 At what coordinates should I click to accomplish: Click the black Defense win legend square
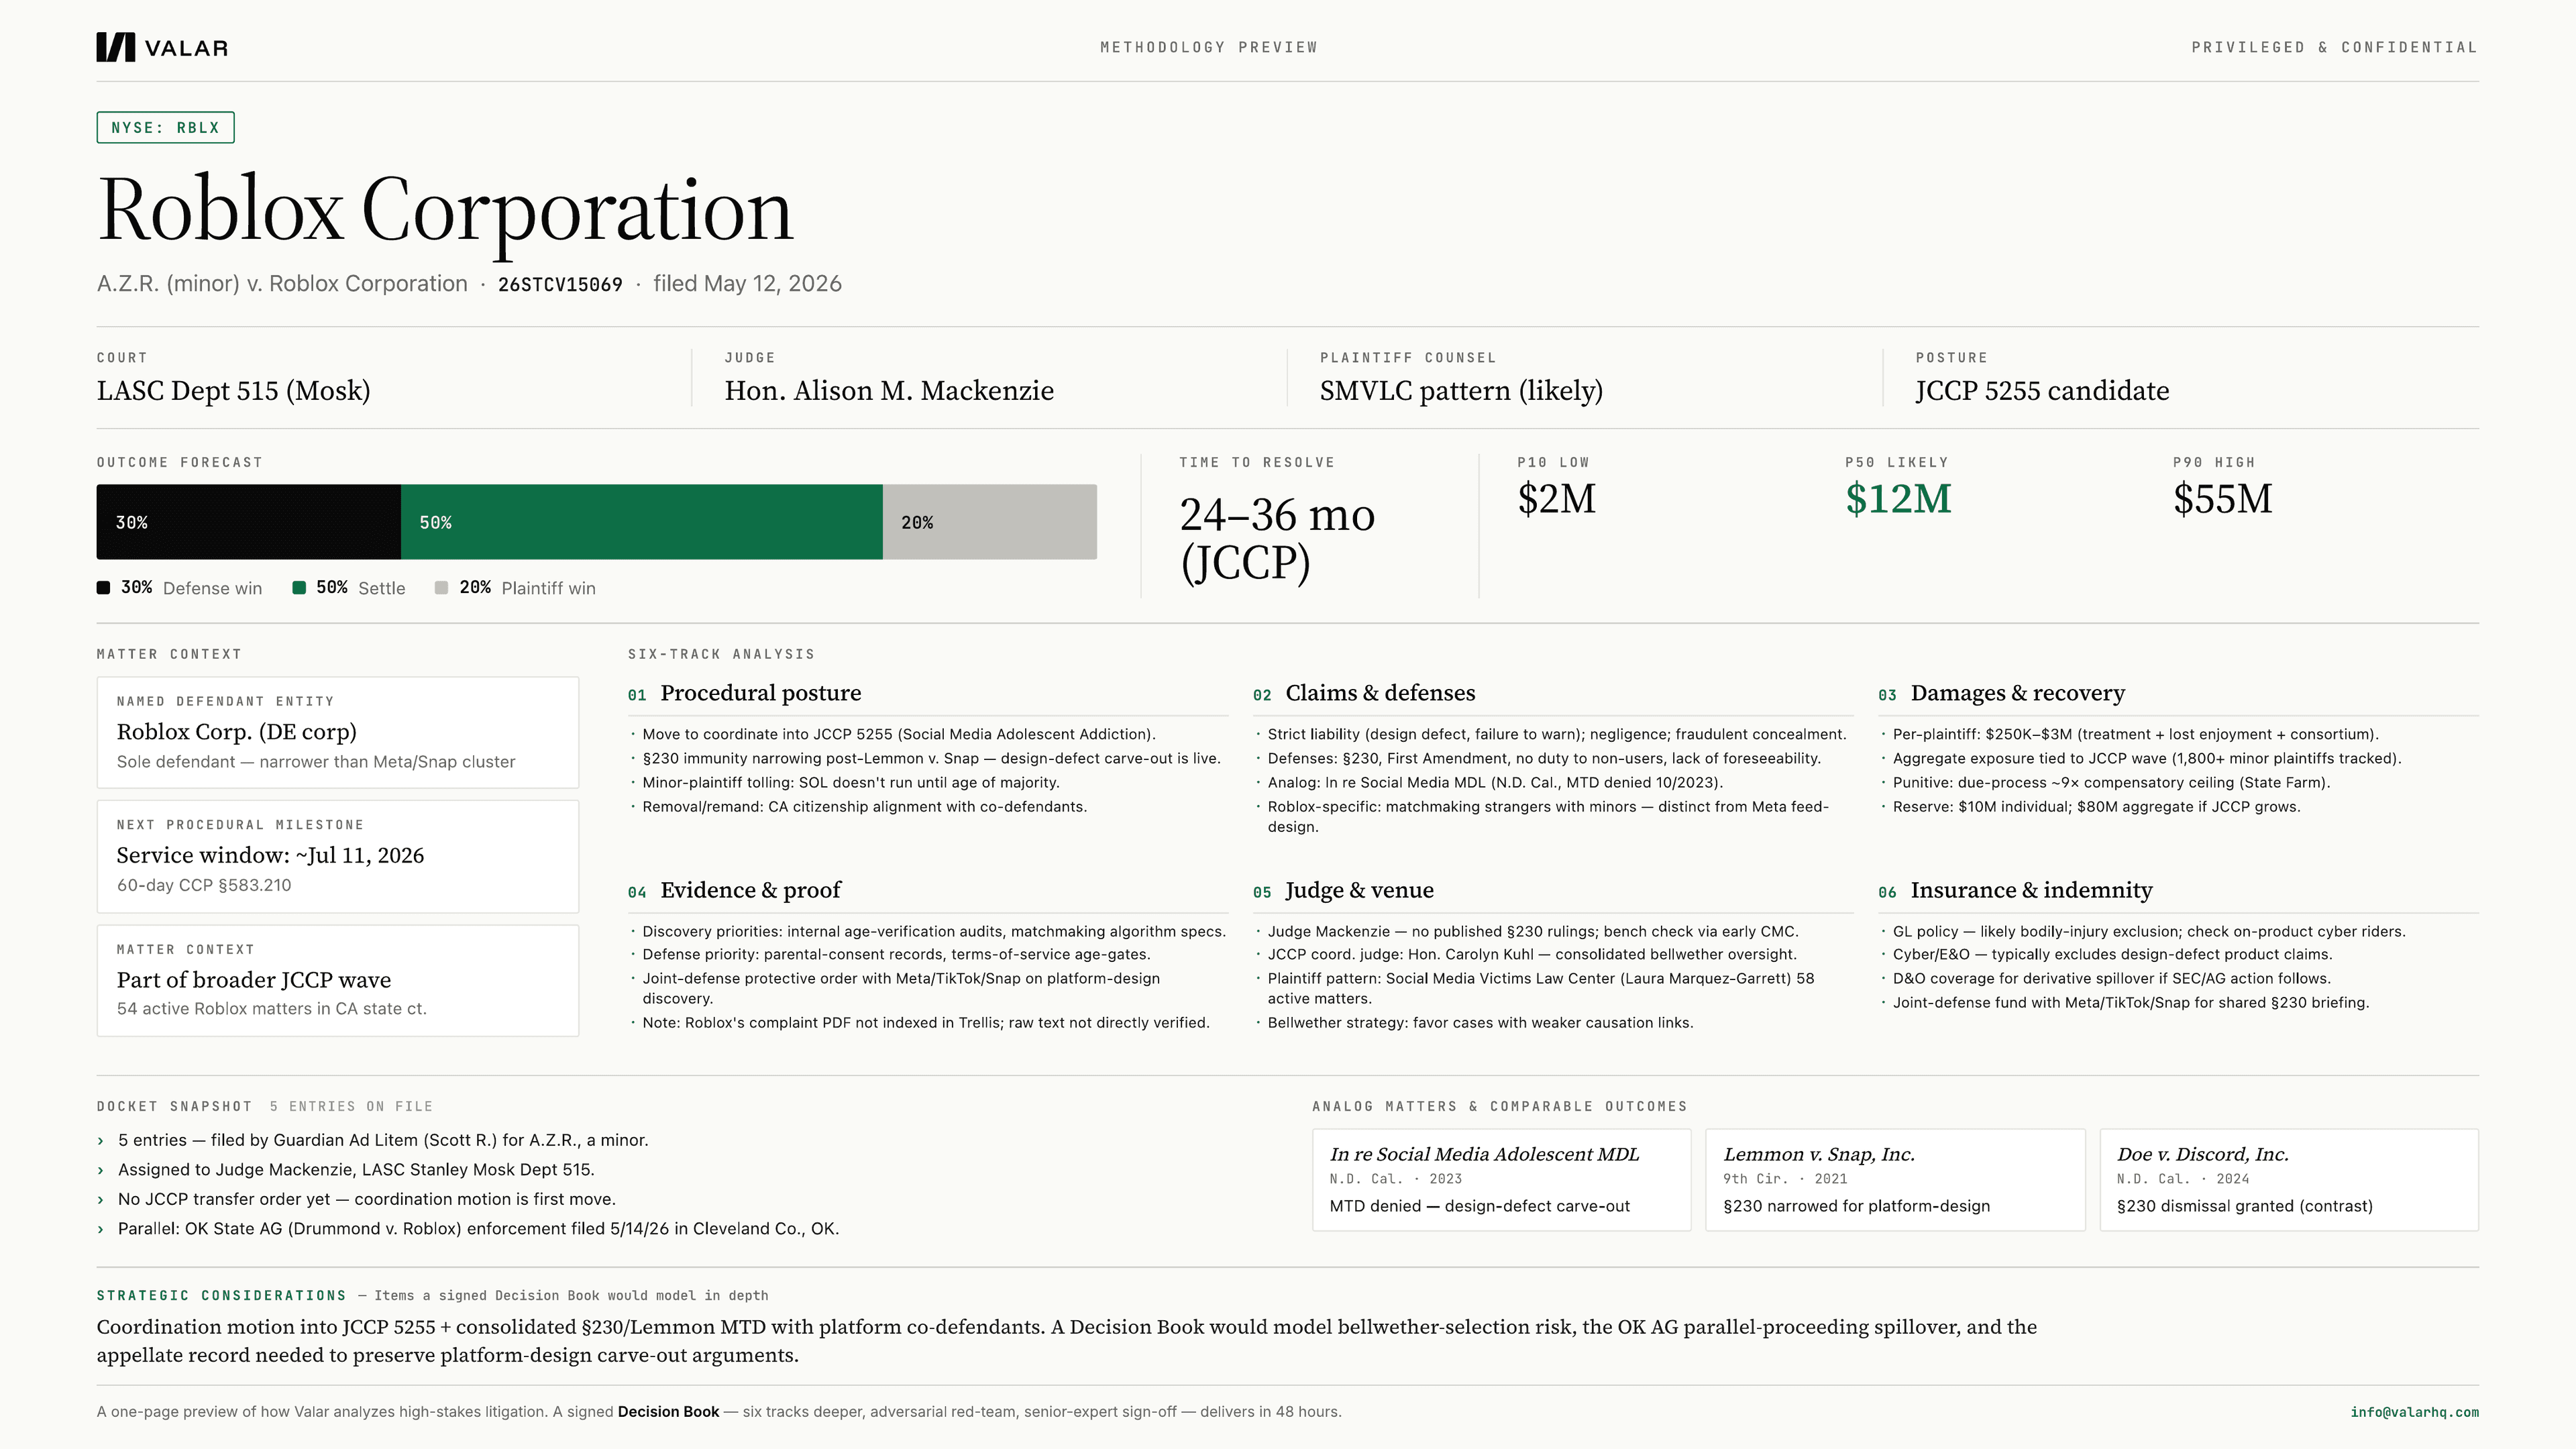[x=103, y=588]
